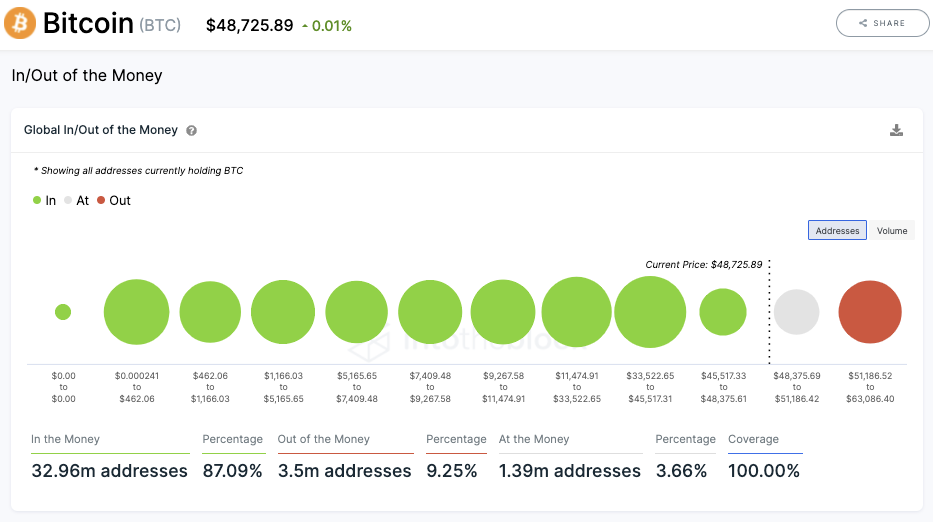Select the $11,474.91 to $33,522.65 bubble
The image size is (933, 522).
point(576,312)
